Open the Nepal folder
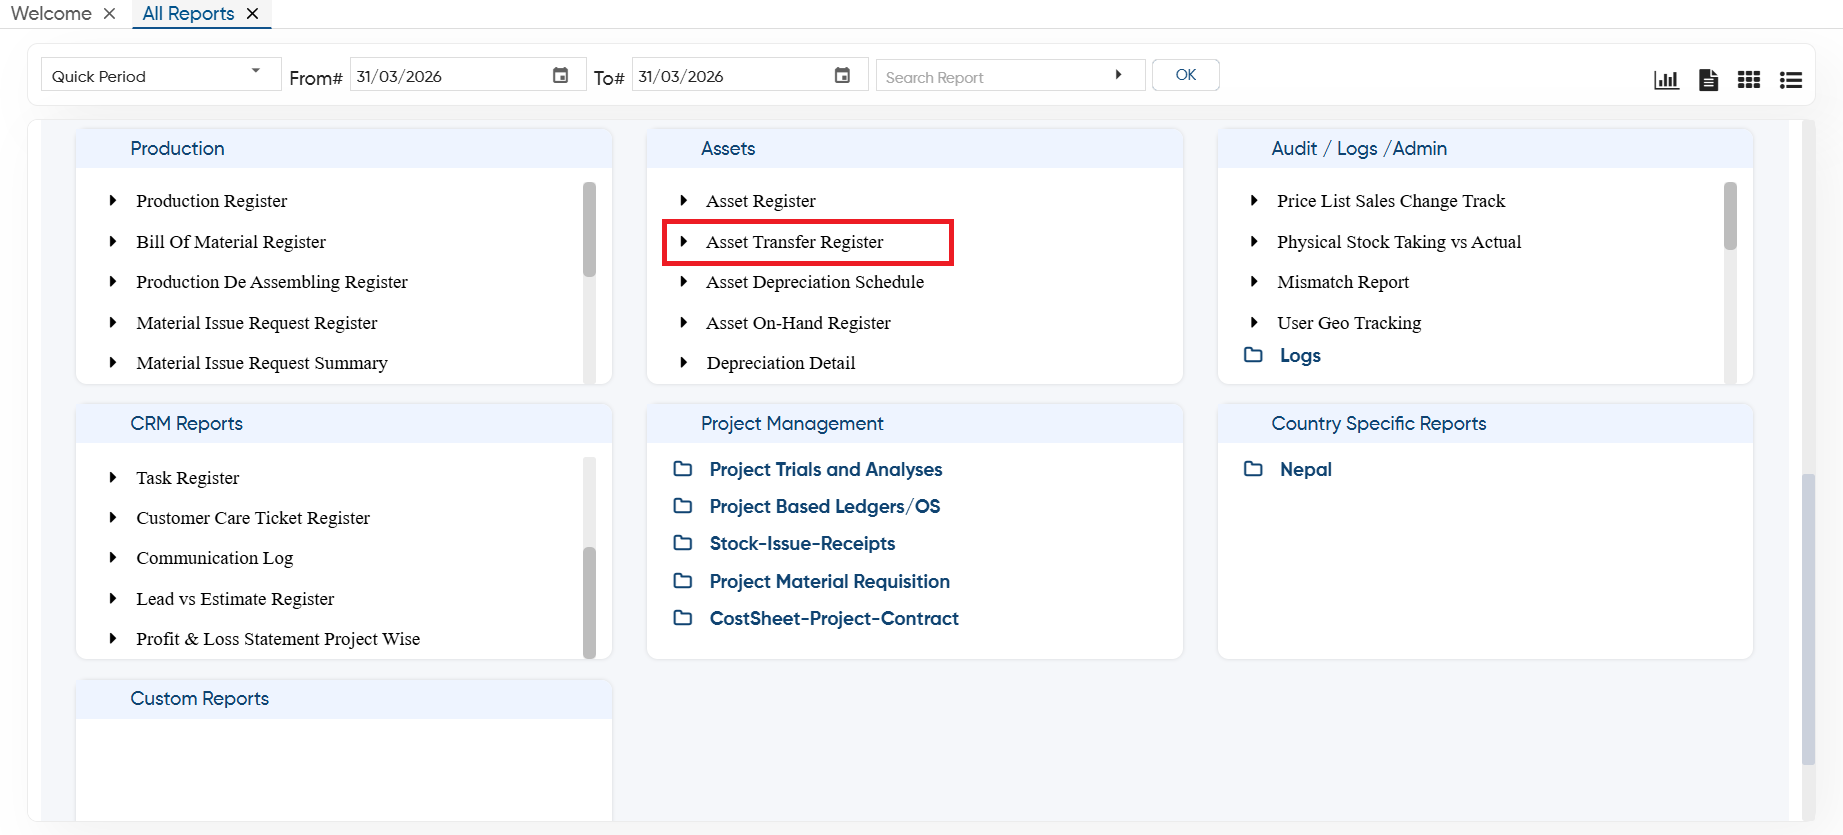The image size is (1843, 835). pyautogui.click(x=1306, y=469)
